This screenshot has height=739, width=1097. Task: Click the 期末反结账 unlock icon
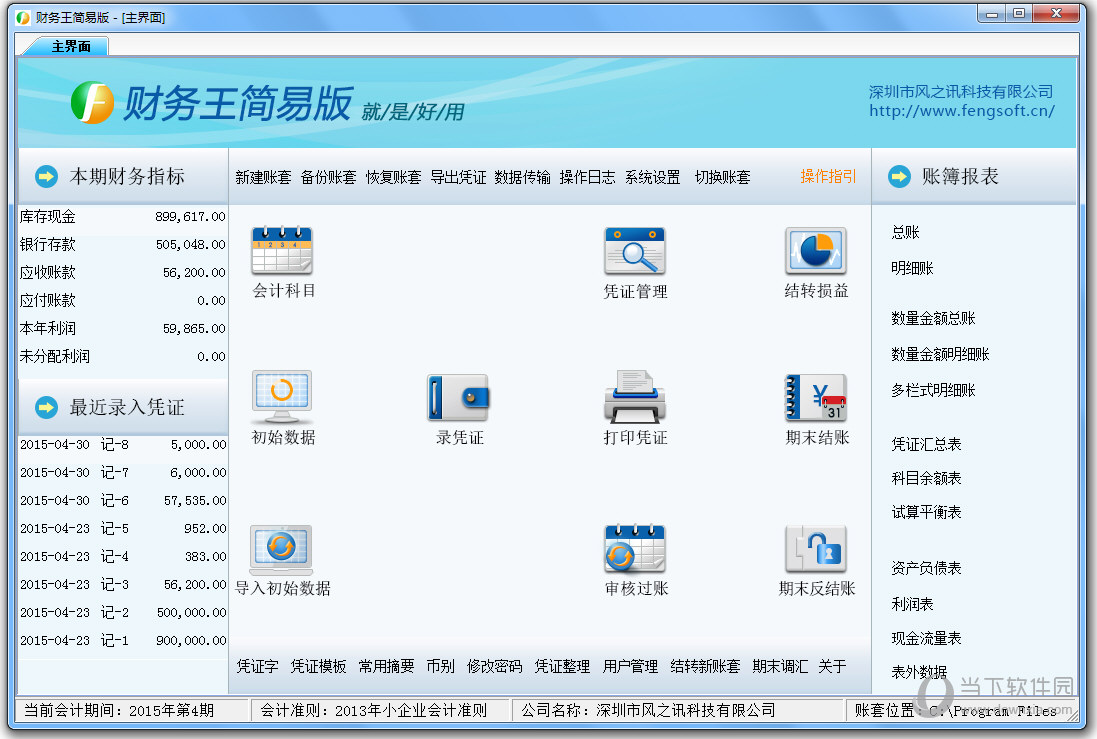(x=816, y=549)
